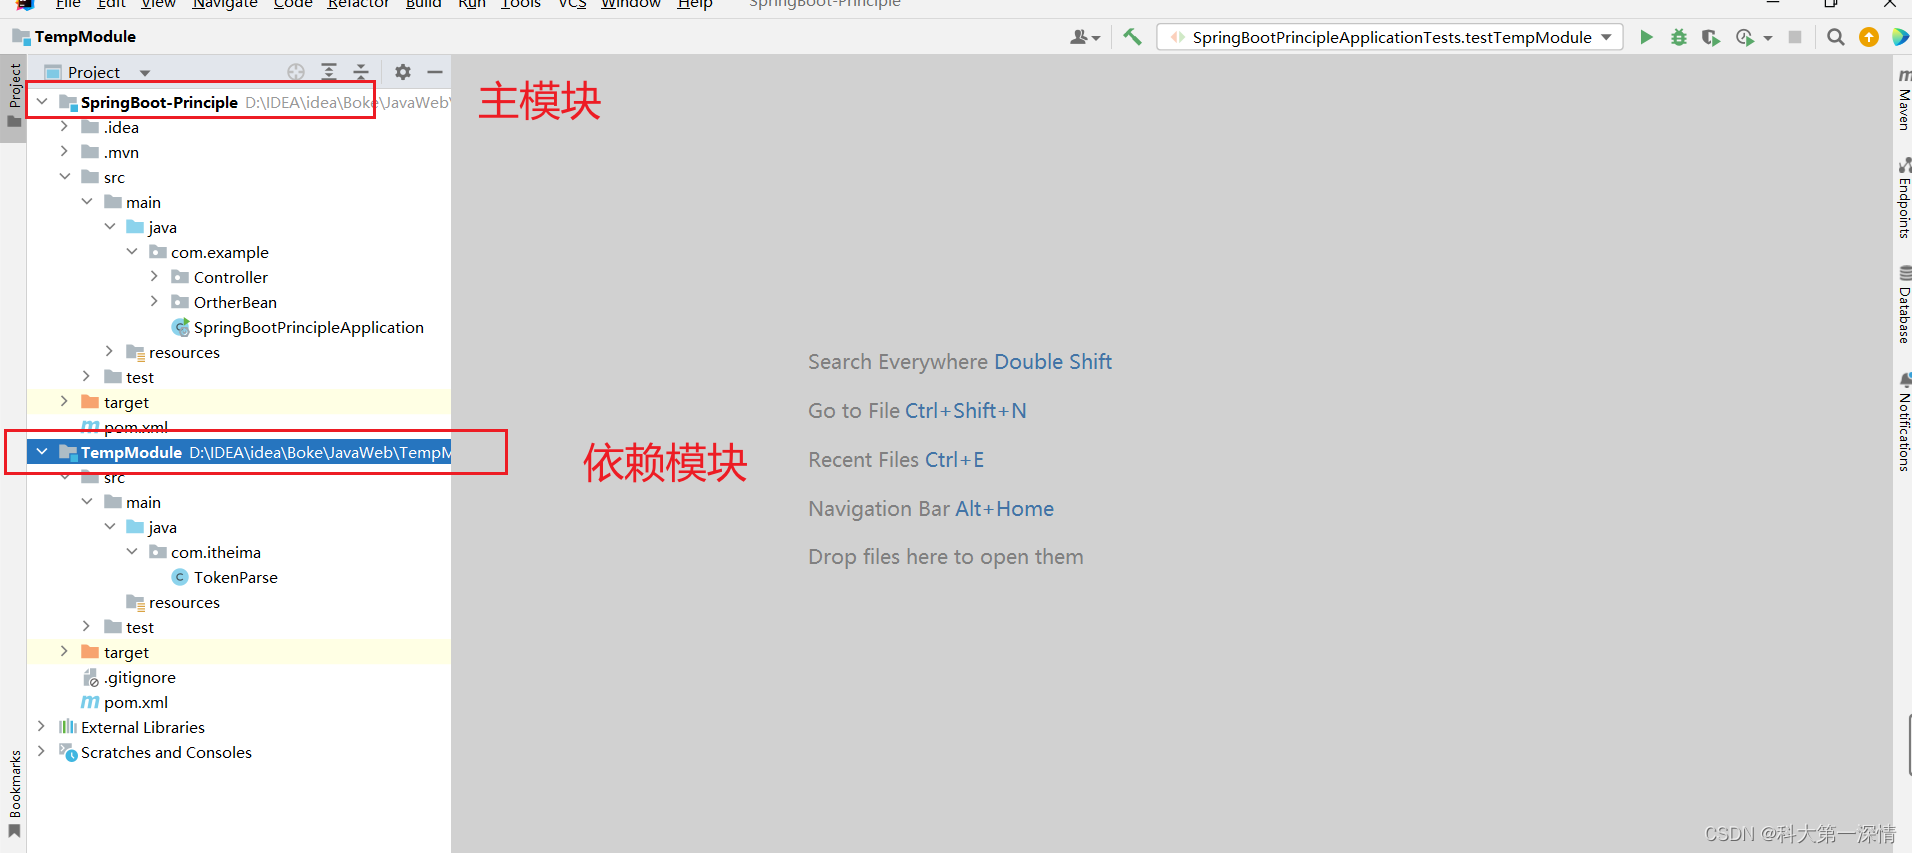
Task: Open the Endpoints tool window
Action: 1903,198
